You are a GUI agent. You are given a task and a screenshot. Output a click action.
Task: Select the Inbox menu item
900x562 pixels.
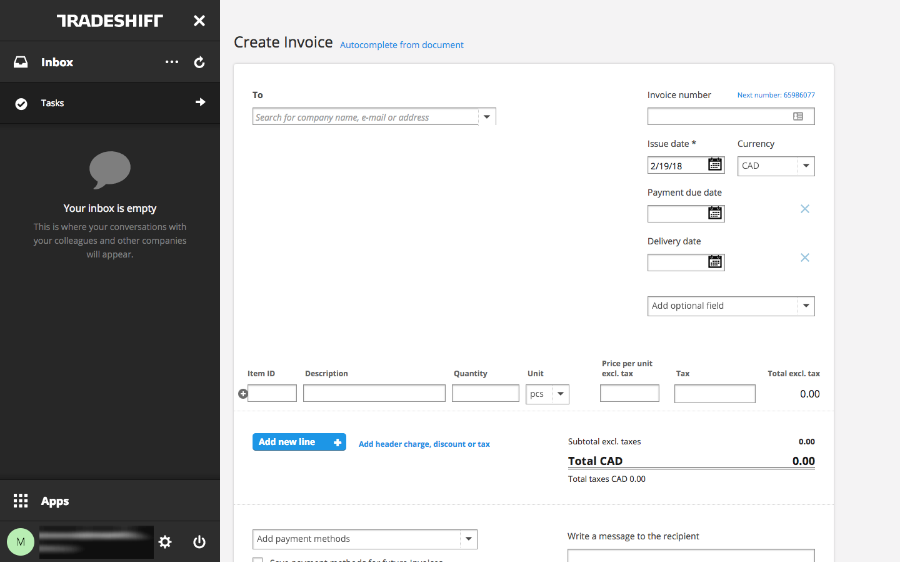tap(110, 62)
